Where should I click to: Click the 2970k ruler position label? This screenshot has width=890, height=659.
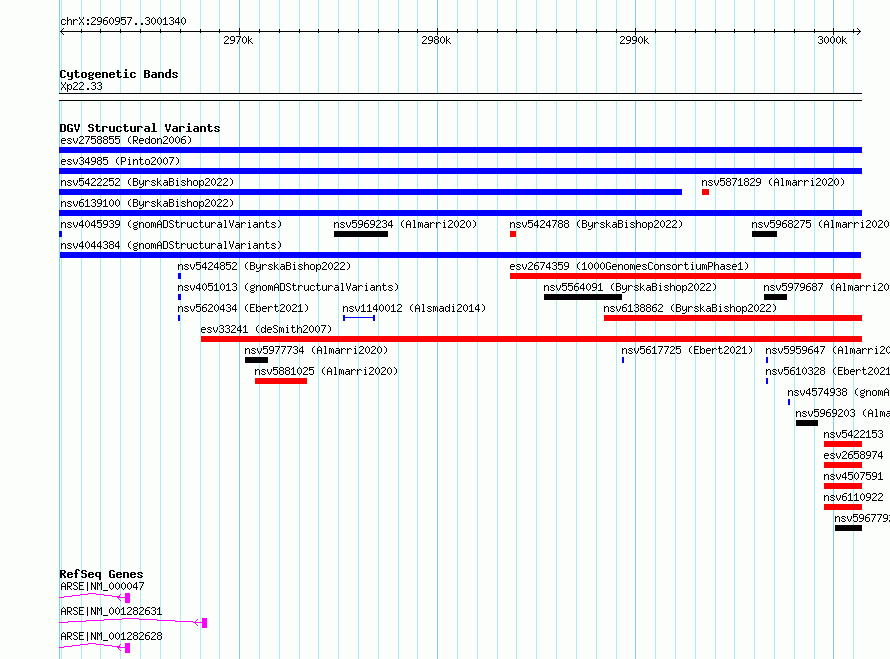click(x=238, y=40)
